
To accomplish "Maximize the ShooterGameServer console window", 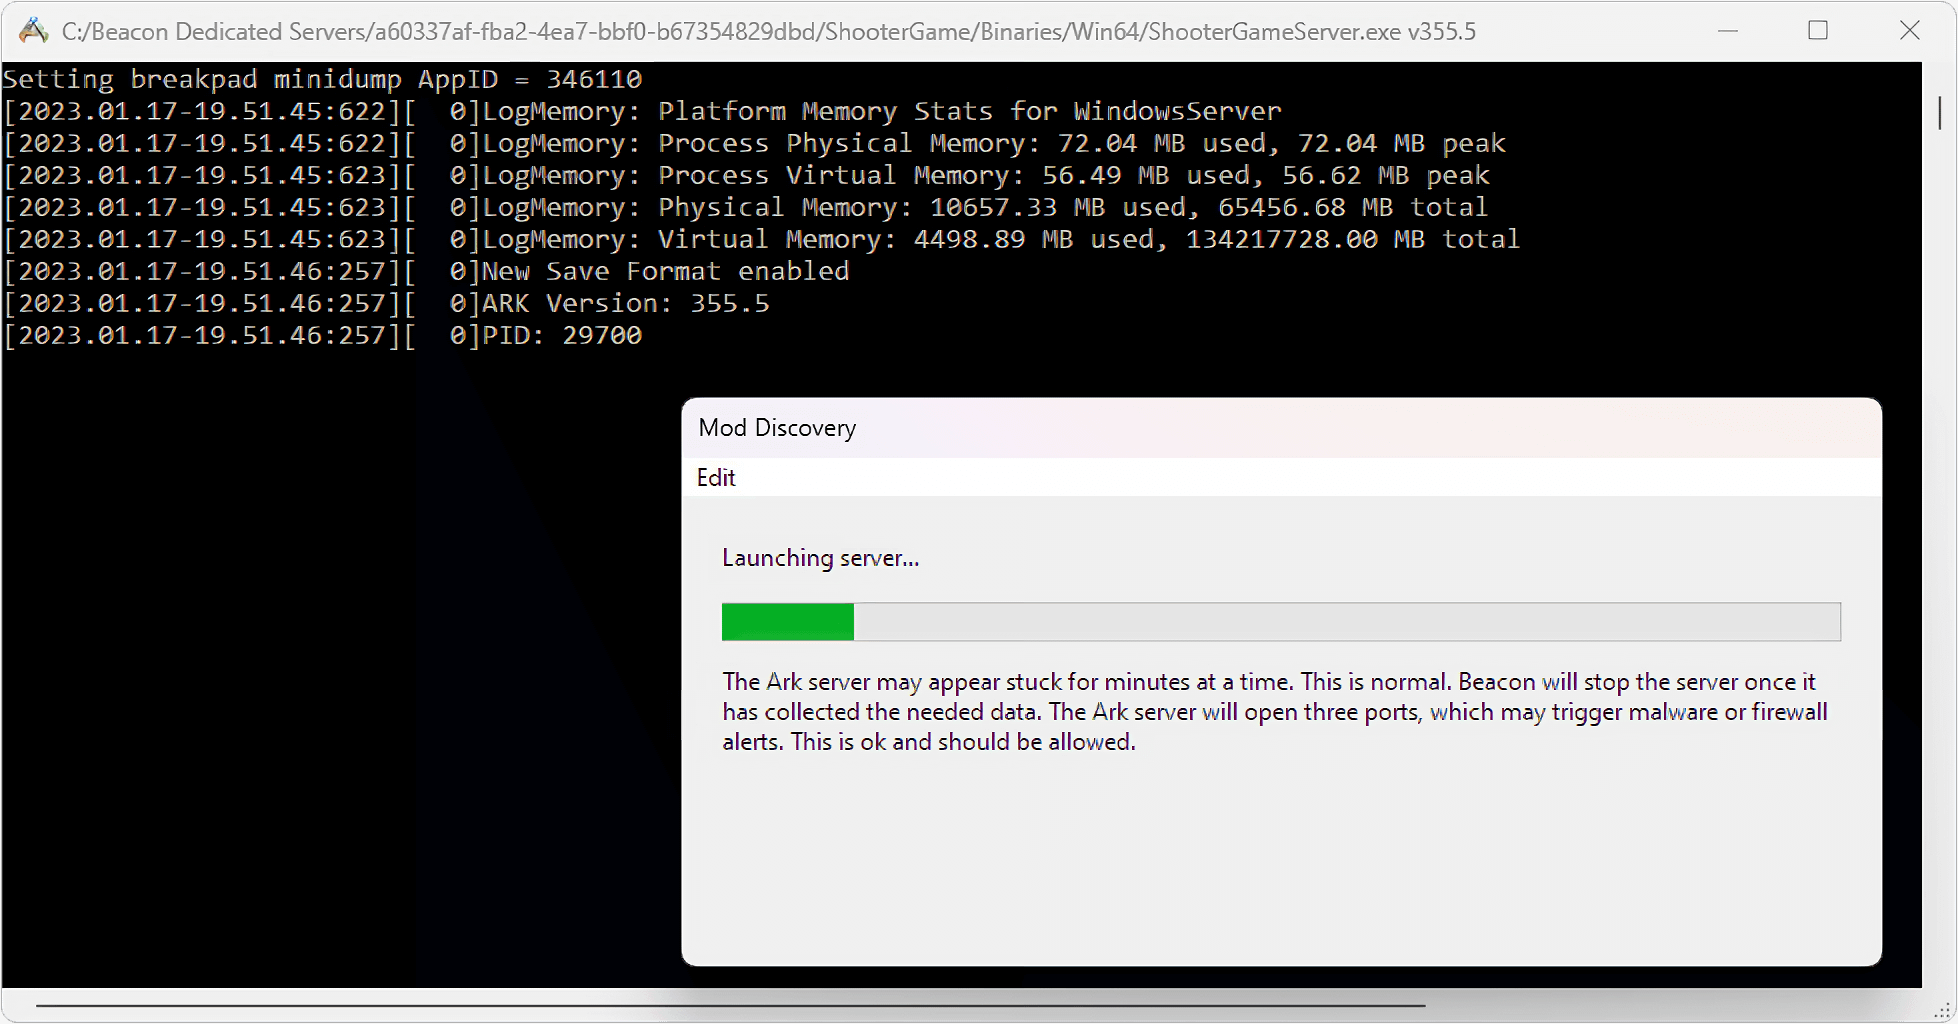I will (1818, 31).
